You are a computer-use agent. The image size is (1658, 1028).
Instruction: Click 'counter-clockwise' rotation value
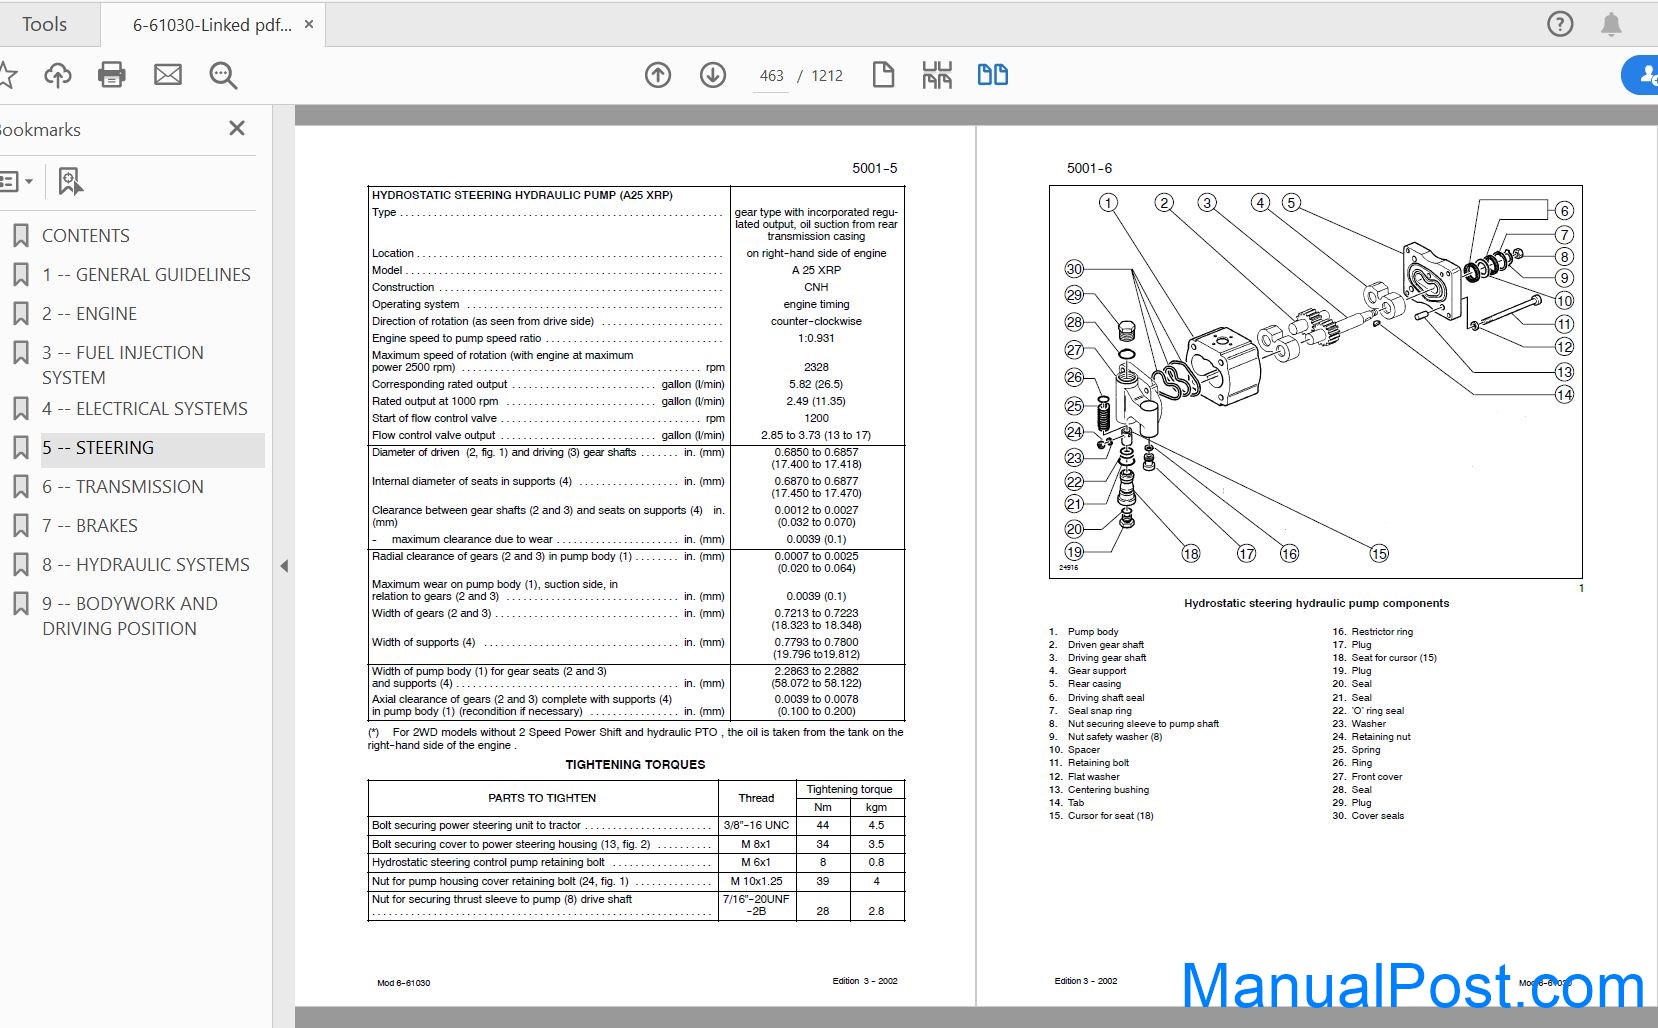(x=816, y=321)
